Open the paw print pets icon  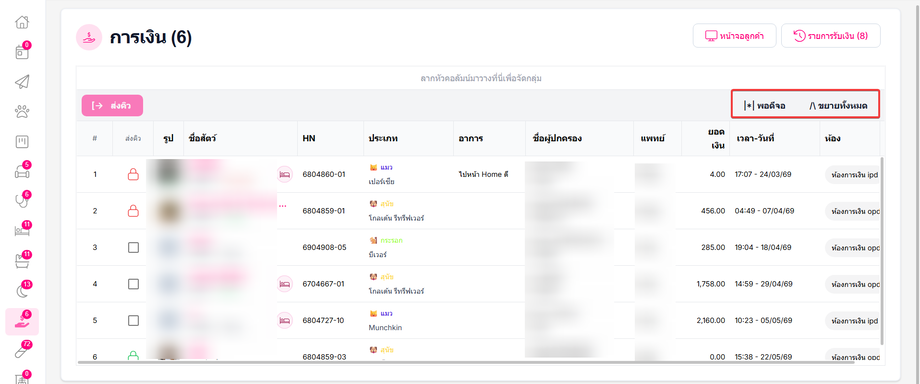(x=22, y=112)
